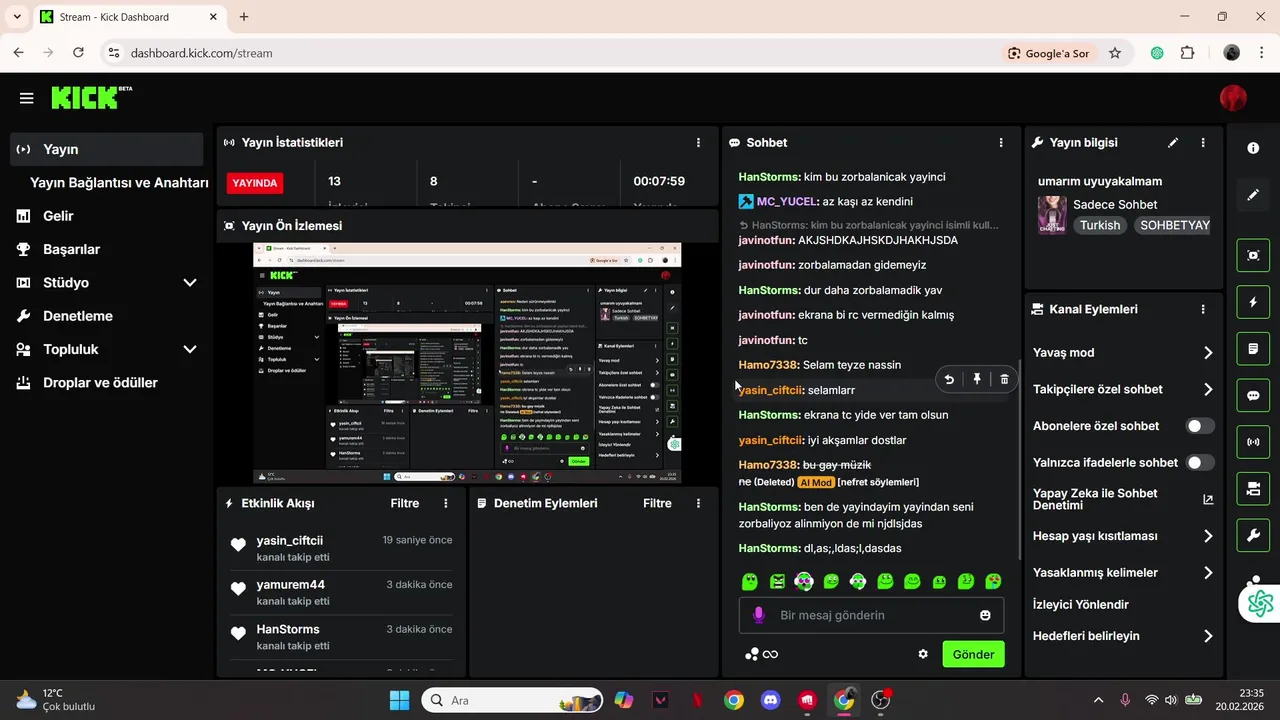
Task: Edit stream info with pencil icon in Yayın bilgisi
Action: tap(1173, 143)
